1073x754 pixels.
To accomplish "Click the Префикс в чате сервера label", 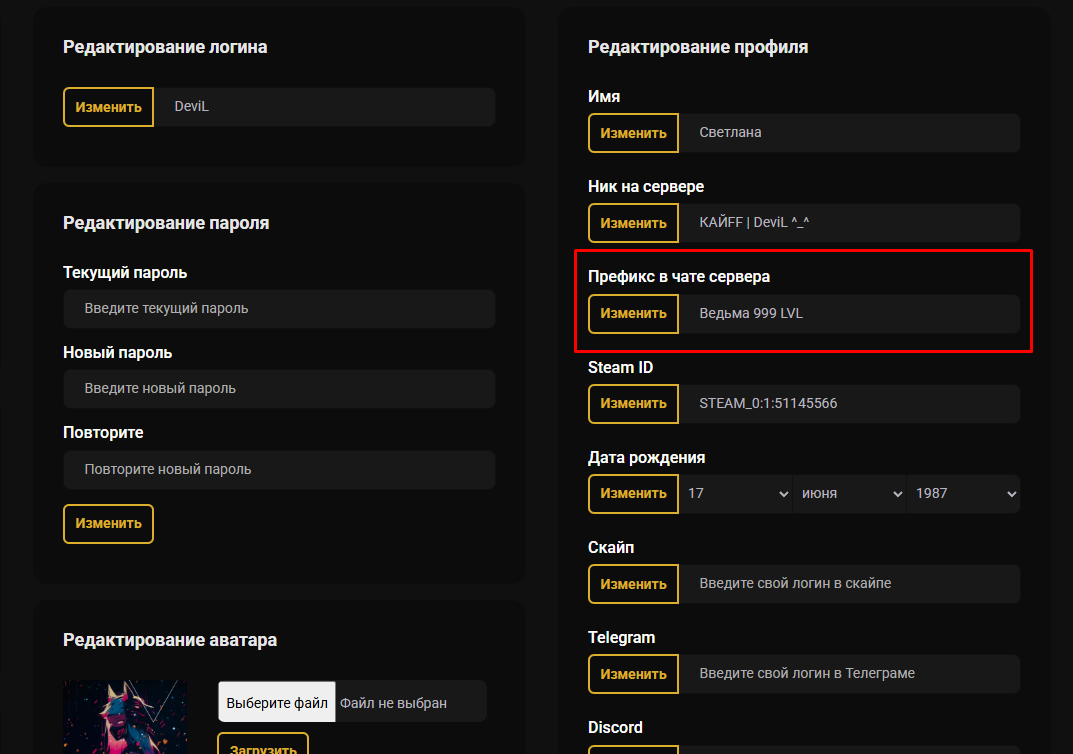I will pyautogui.click(x=679, y=276).
